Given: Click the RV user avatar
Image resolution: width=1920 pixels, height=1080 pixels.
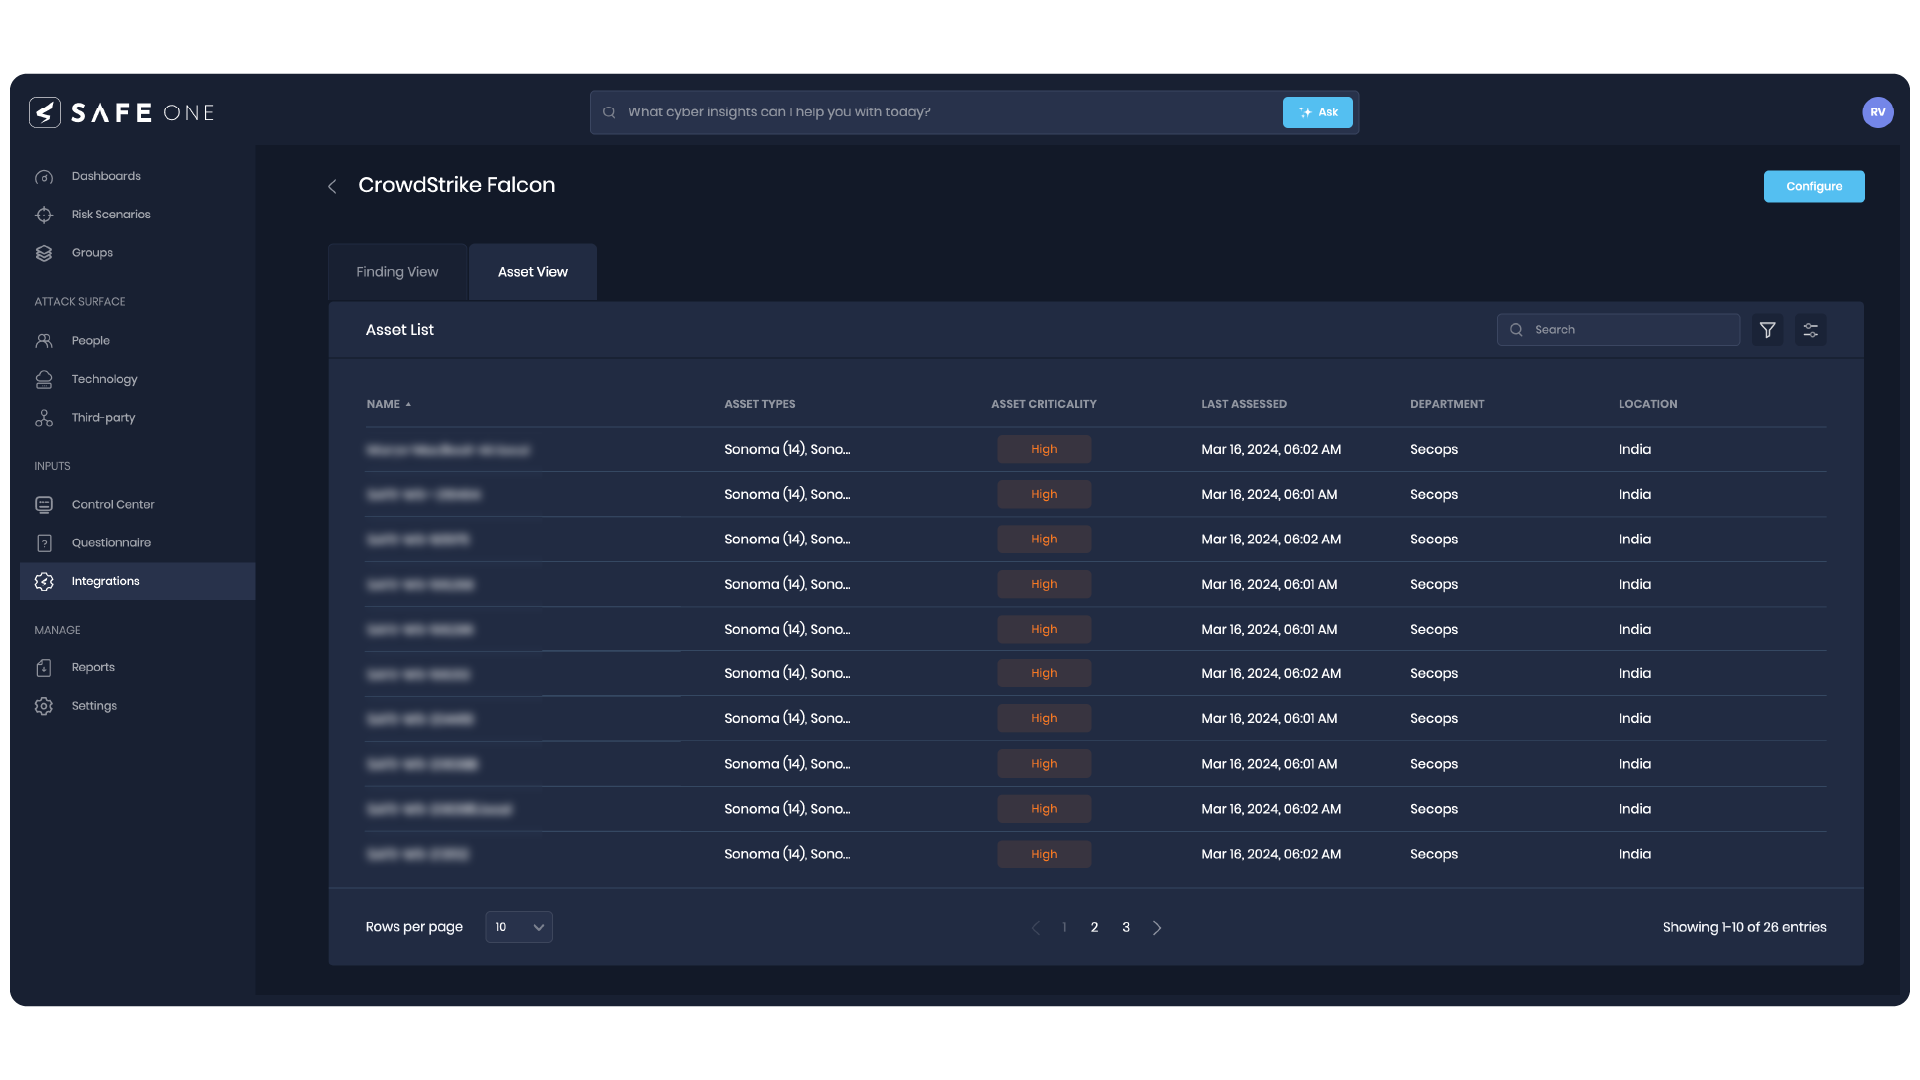Looking at the screenshot, I should coord(1877,112).
